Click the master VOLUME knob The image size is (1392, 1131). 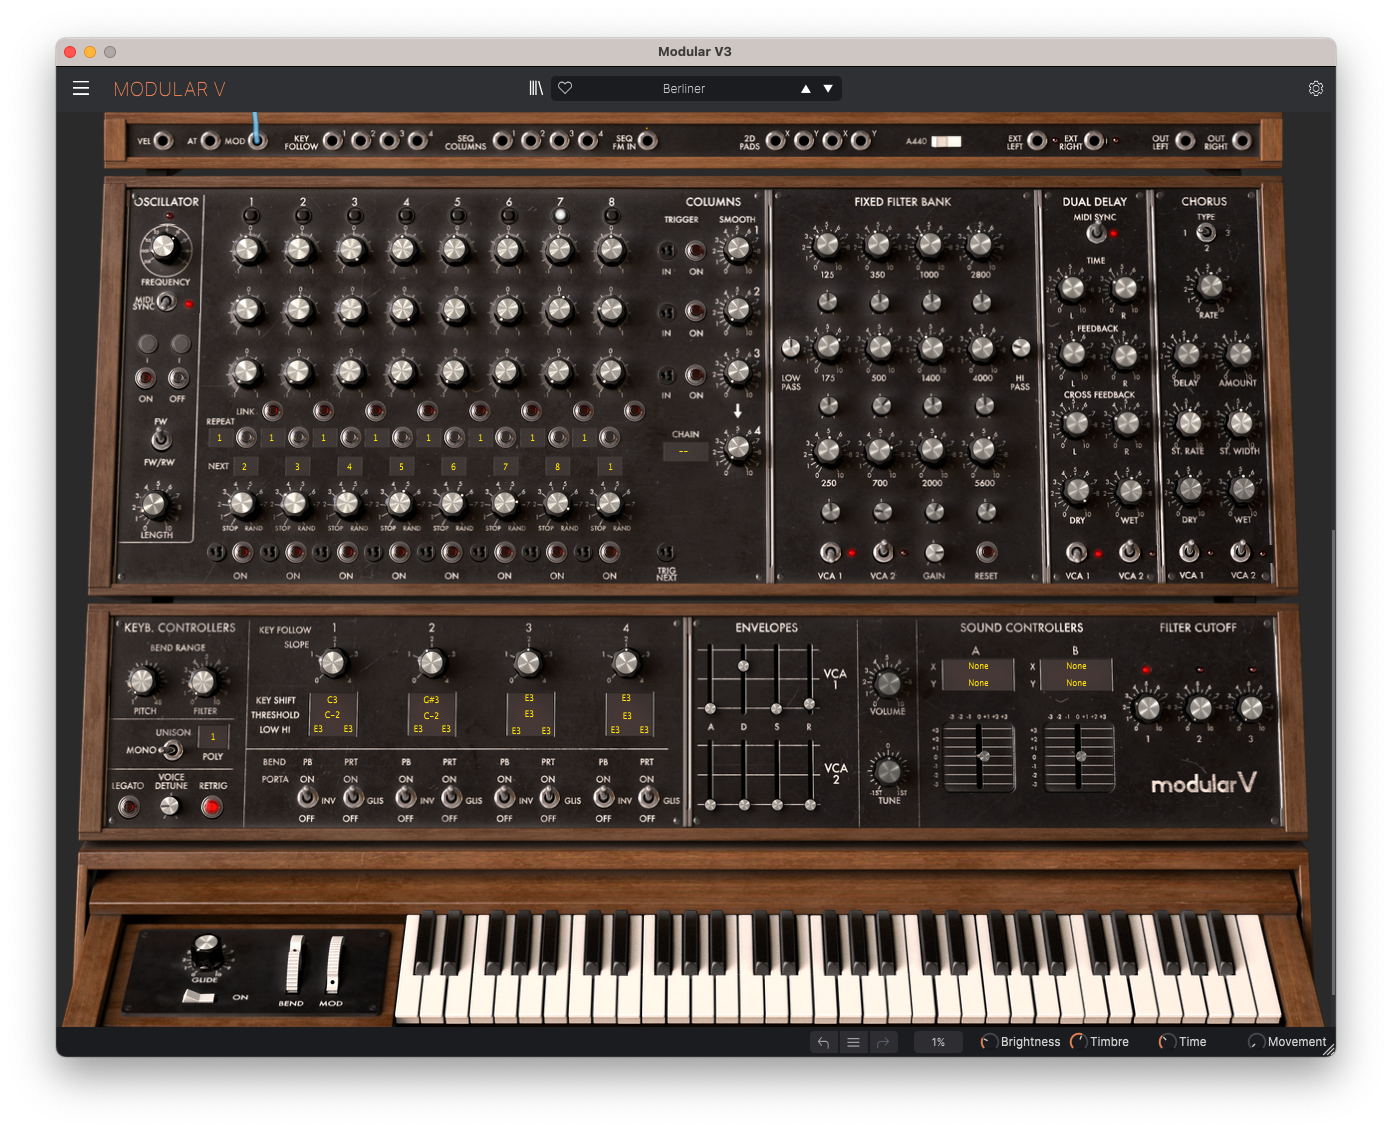tap(888, 683)
